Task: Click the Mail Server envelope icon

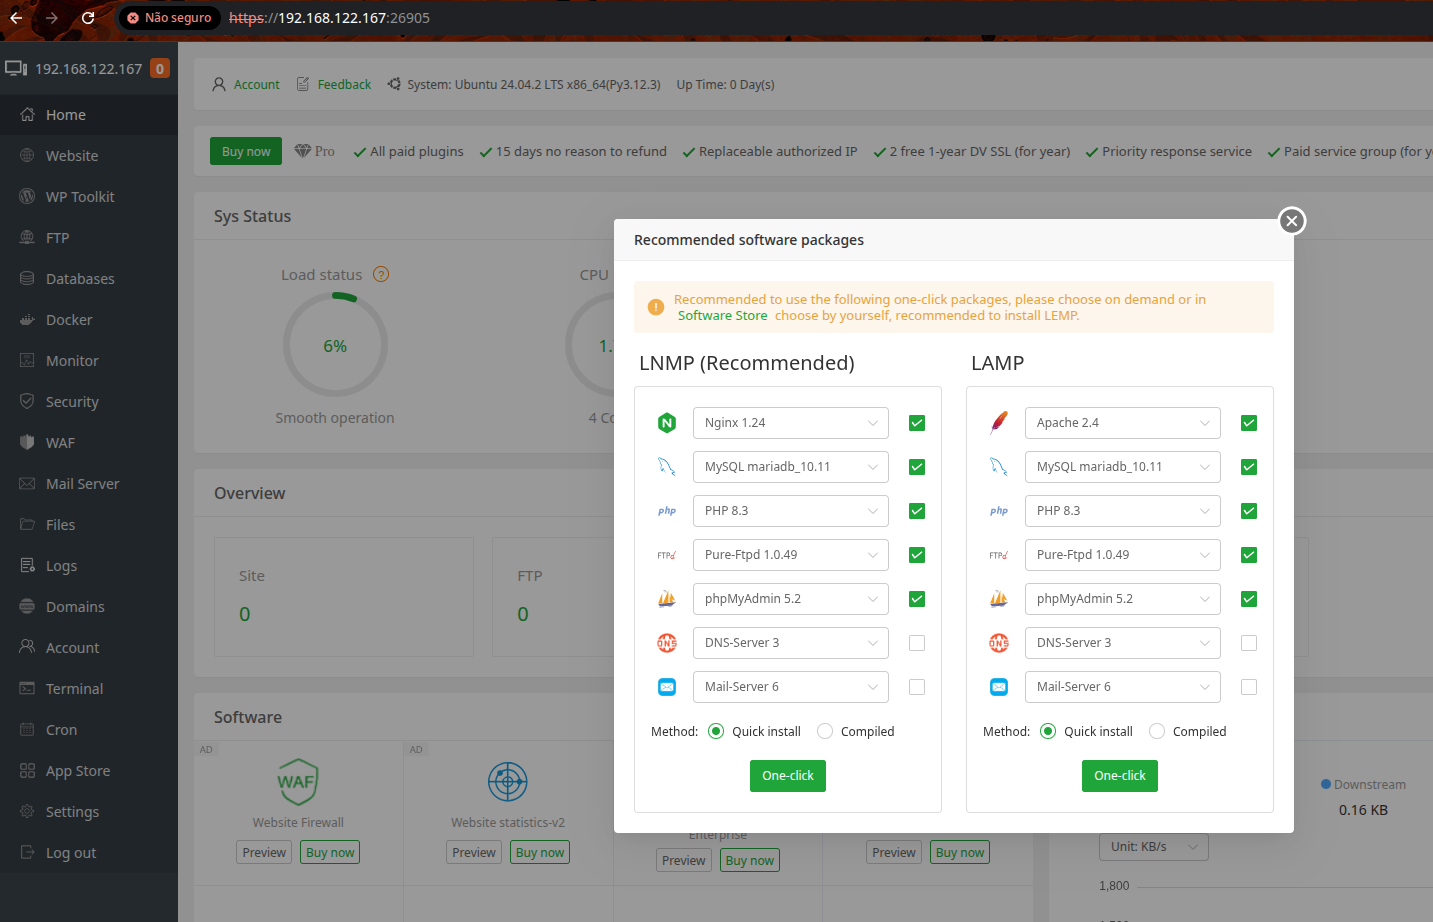Action: [27, 484]
